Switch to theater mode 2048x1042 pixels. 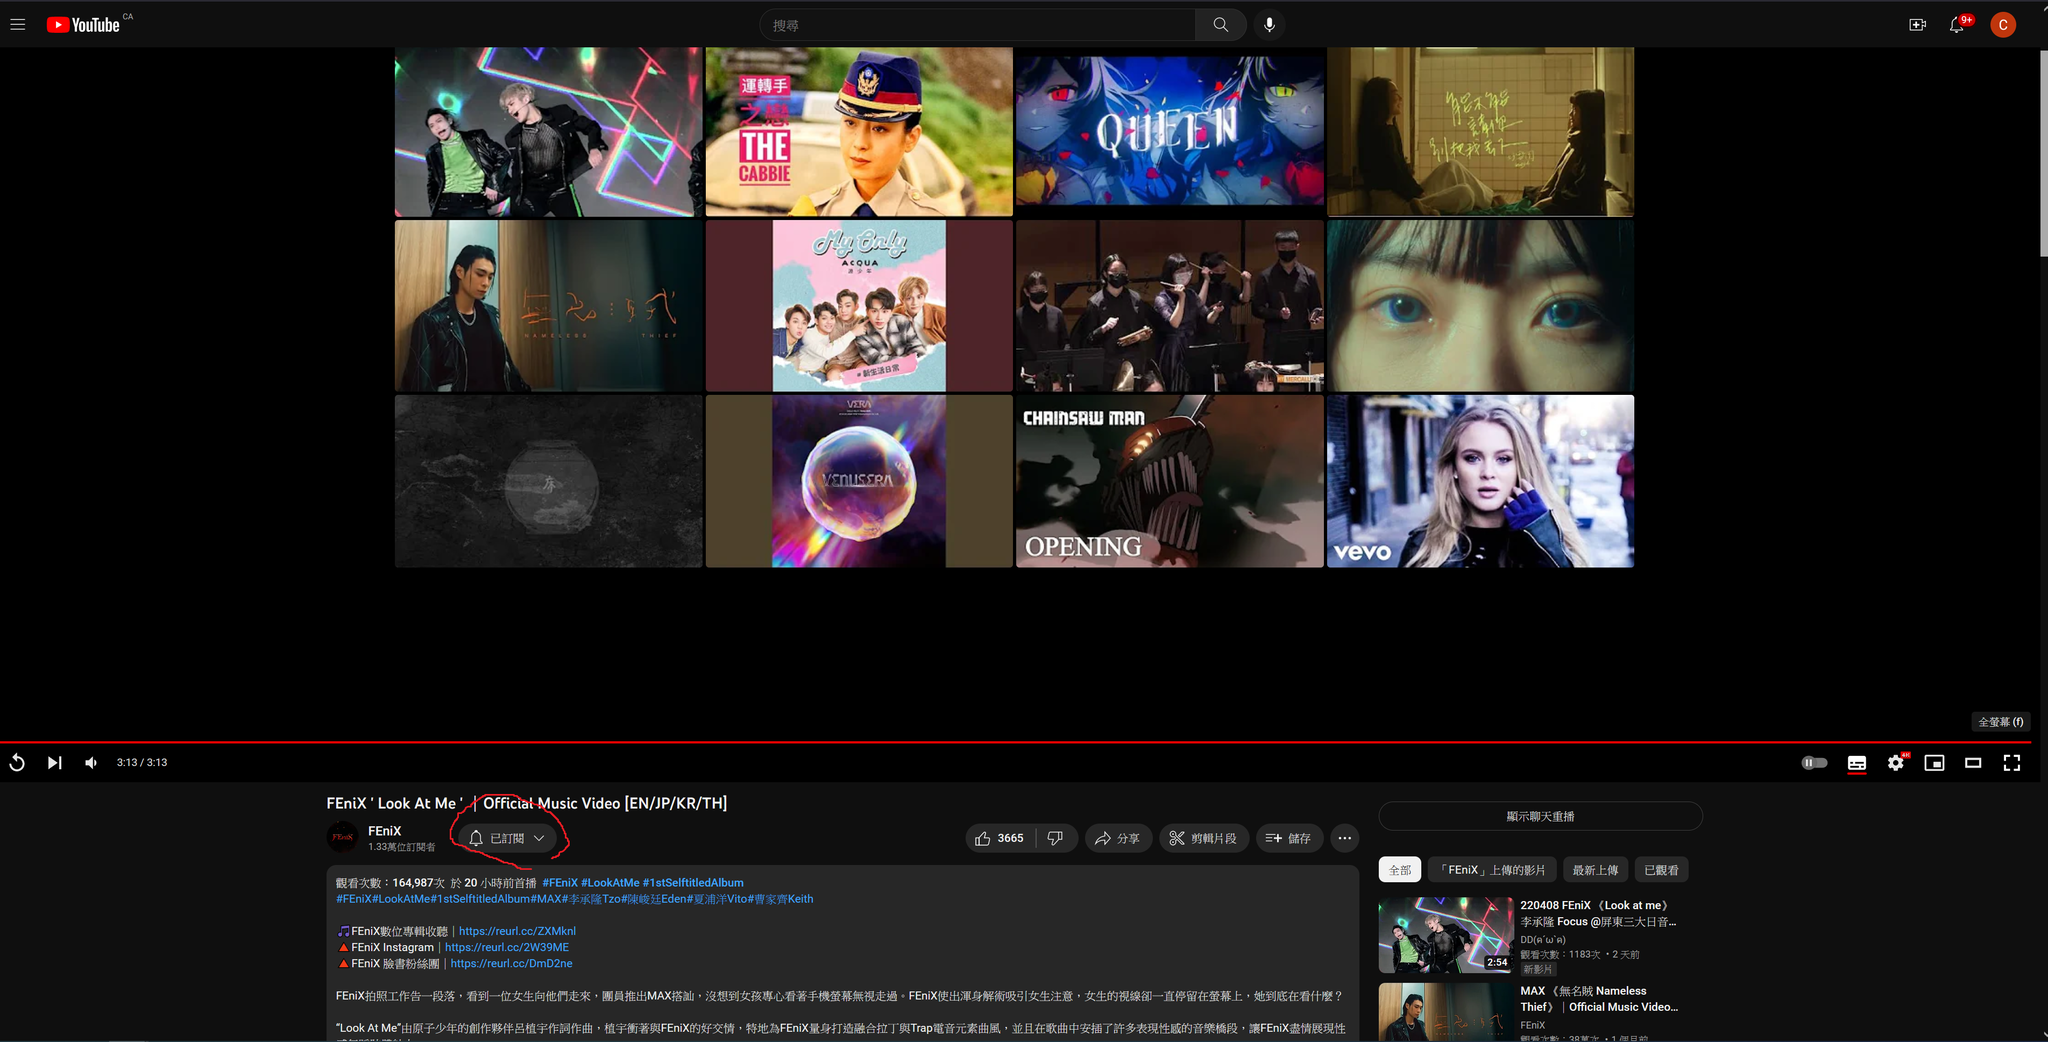pyautogui.click(x=1973, y=763)
